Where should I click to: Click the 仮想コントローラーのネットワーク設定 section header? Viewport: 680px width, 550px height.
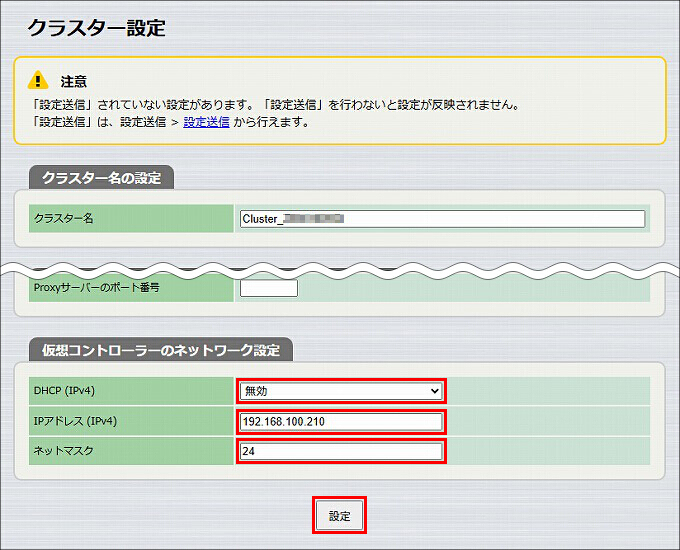(x=161, y=350)
